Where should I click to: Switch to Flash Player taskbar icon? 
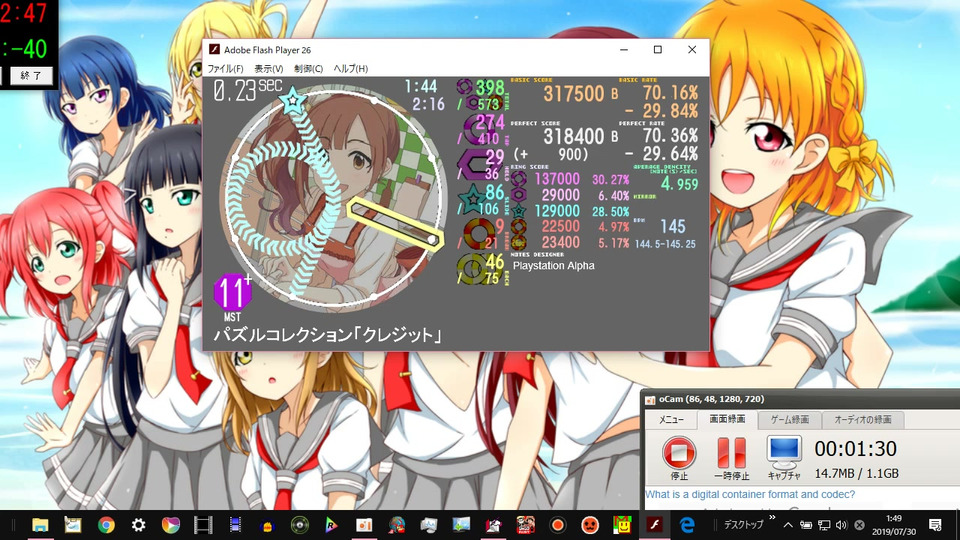(654, 525)
